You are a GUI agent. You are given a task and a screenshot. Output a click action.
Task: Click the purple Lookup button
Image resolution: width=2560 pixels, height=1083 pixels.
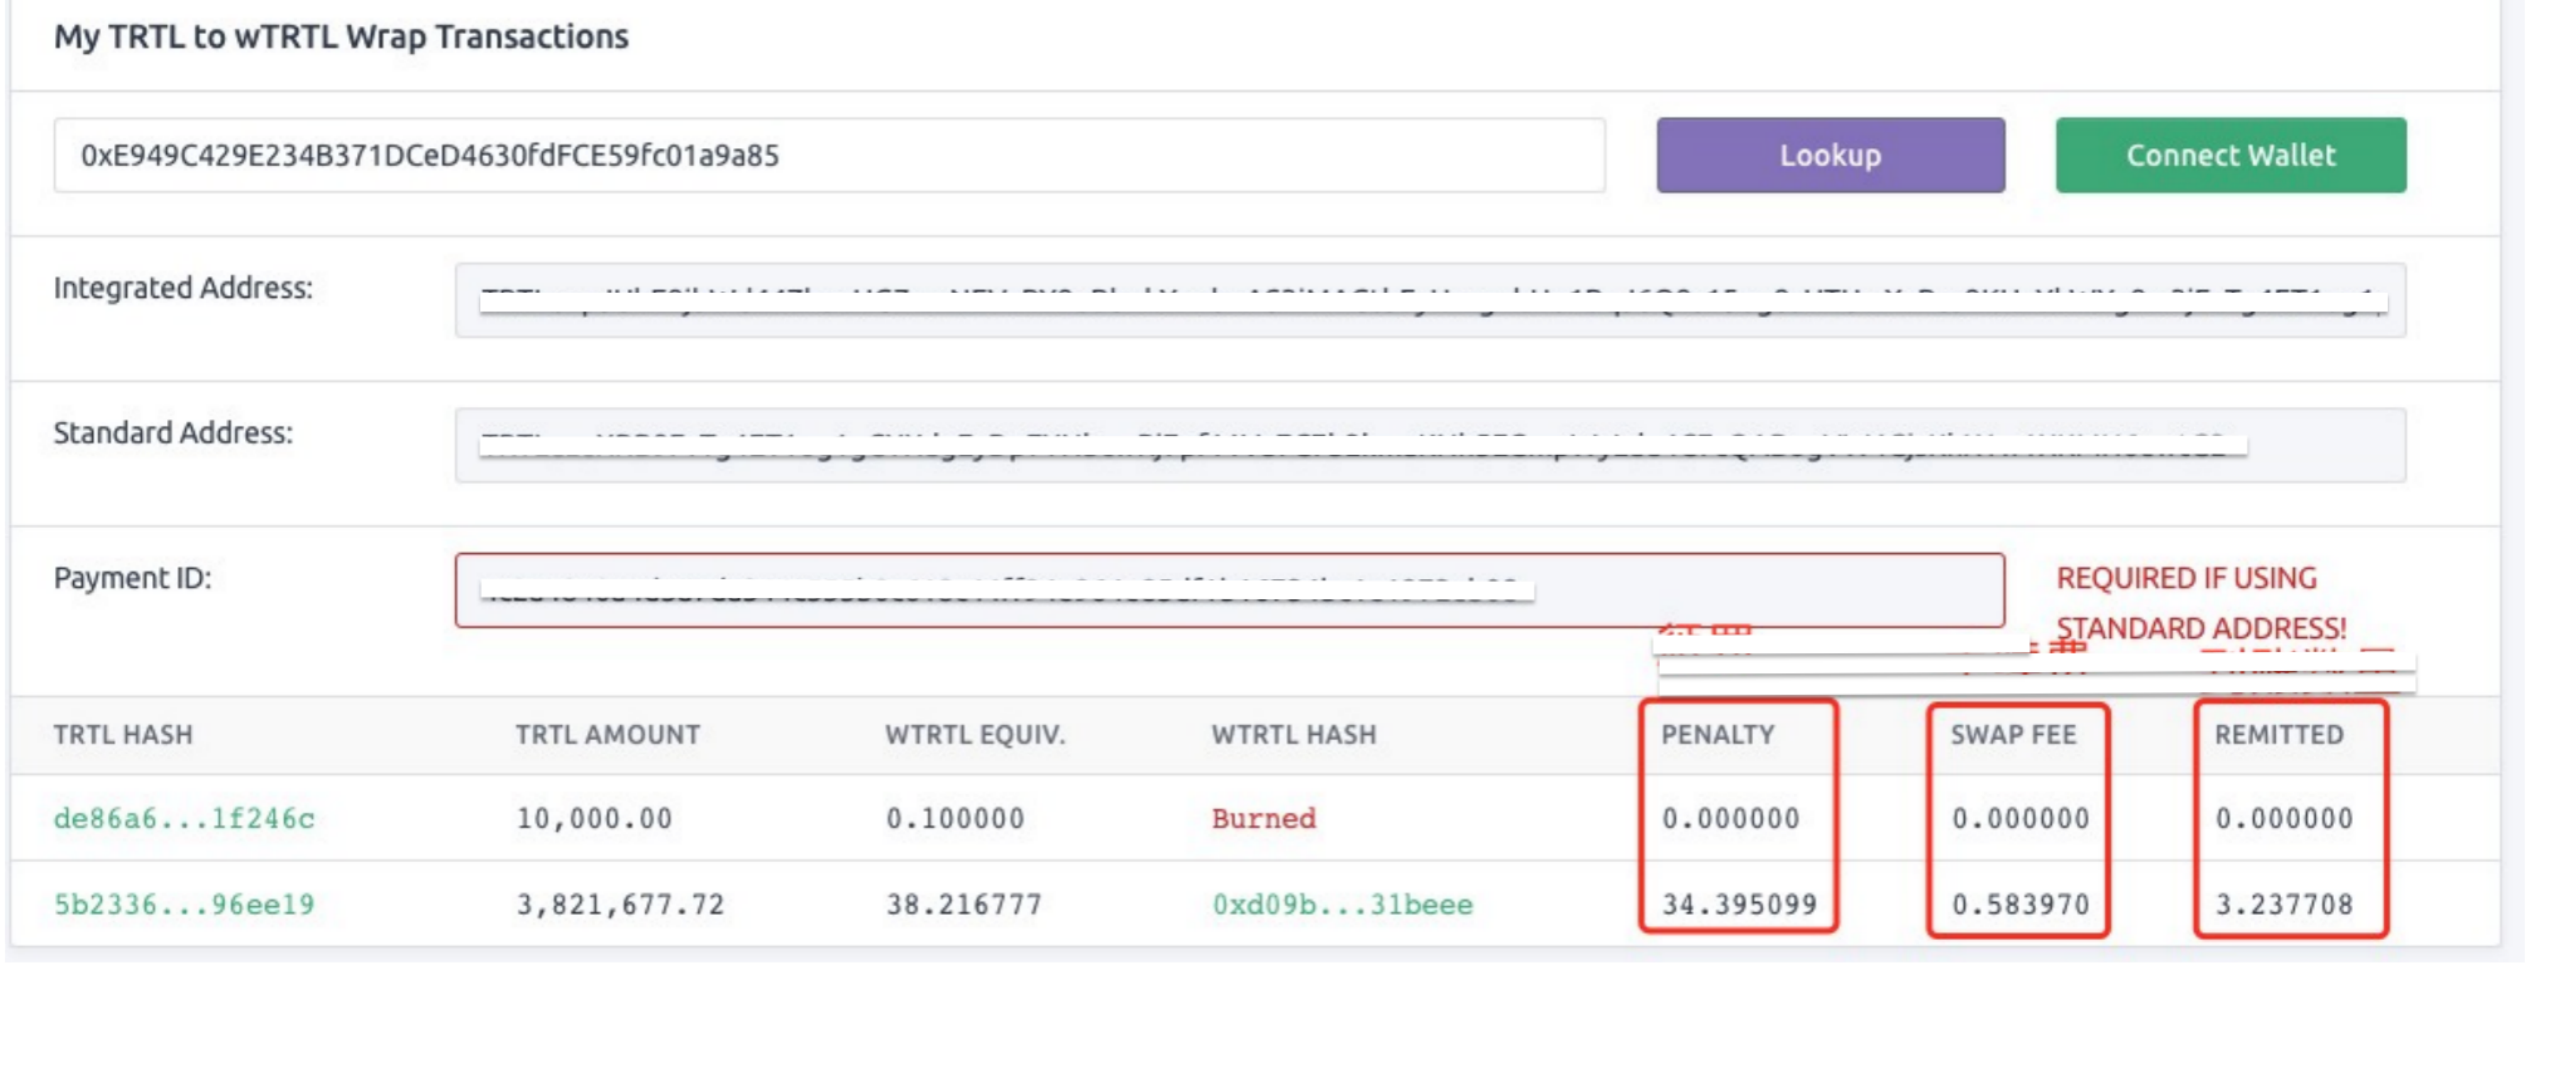[1830, 155]
